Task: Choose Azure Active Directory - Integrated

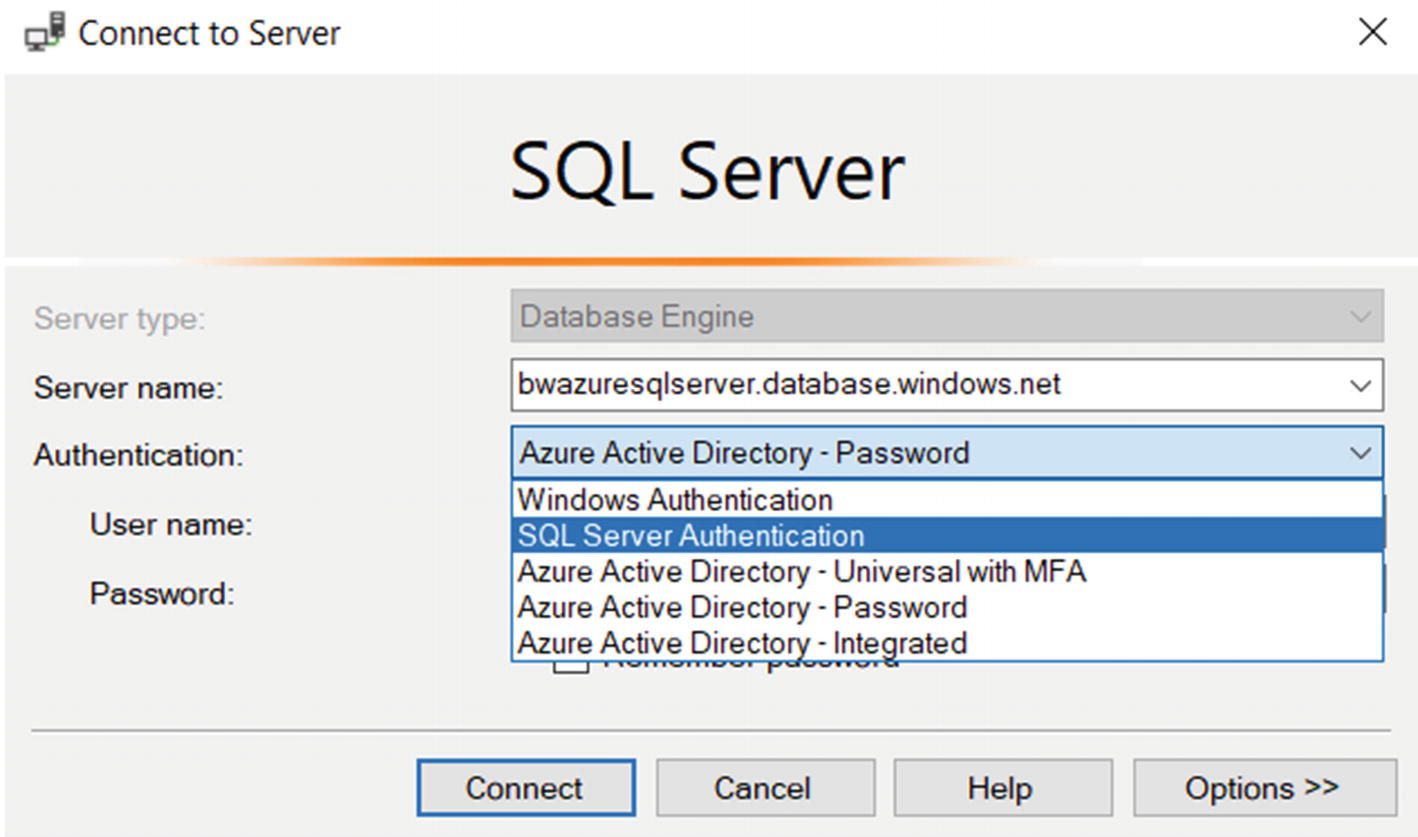Action: click(947, 642)
